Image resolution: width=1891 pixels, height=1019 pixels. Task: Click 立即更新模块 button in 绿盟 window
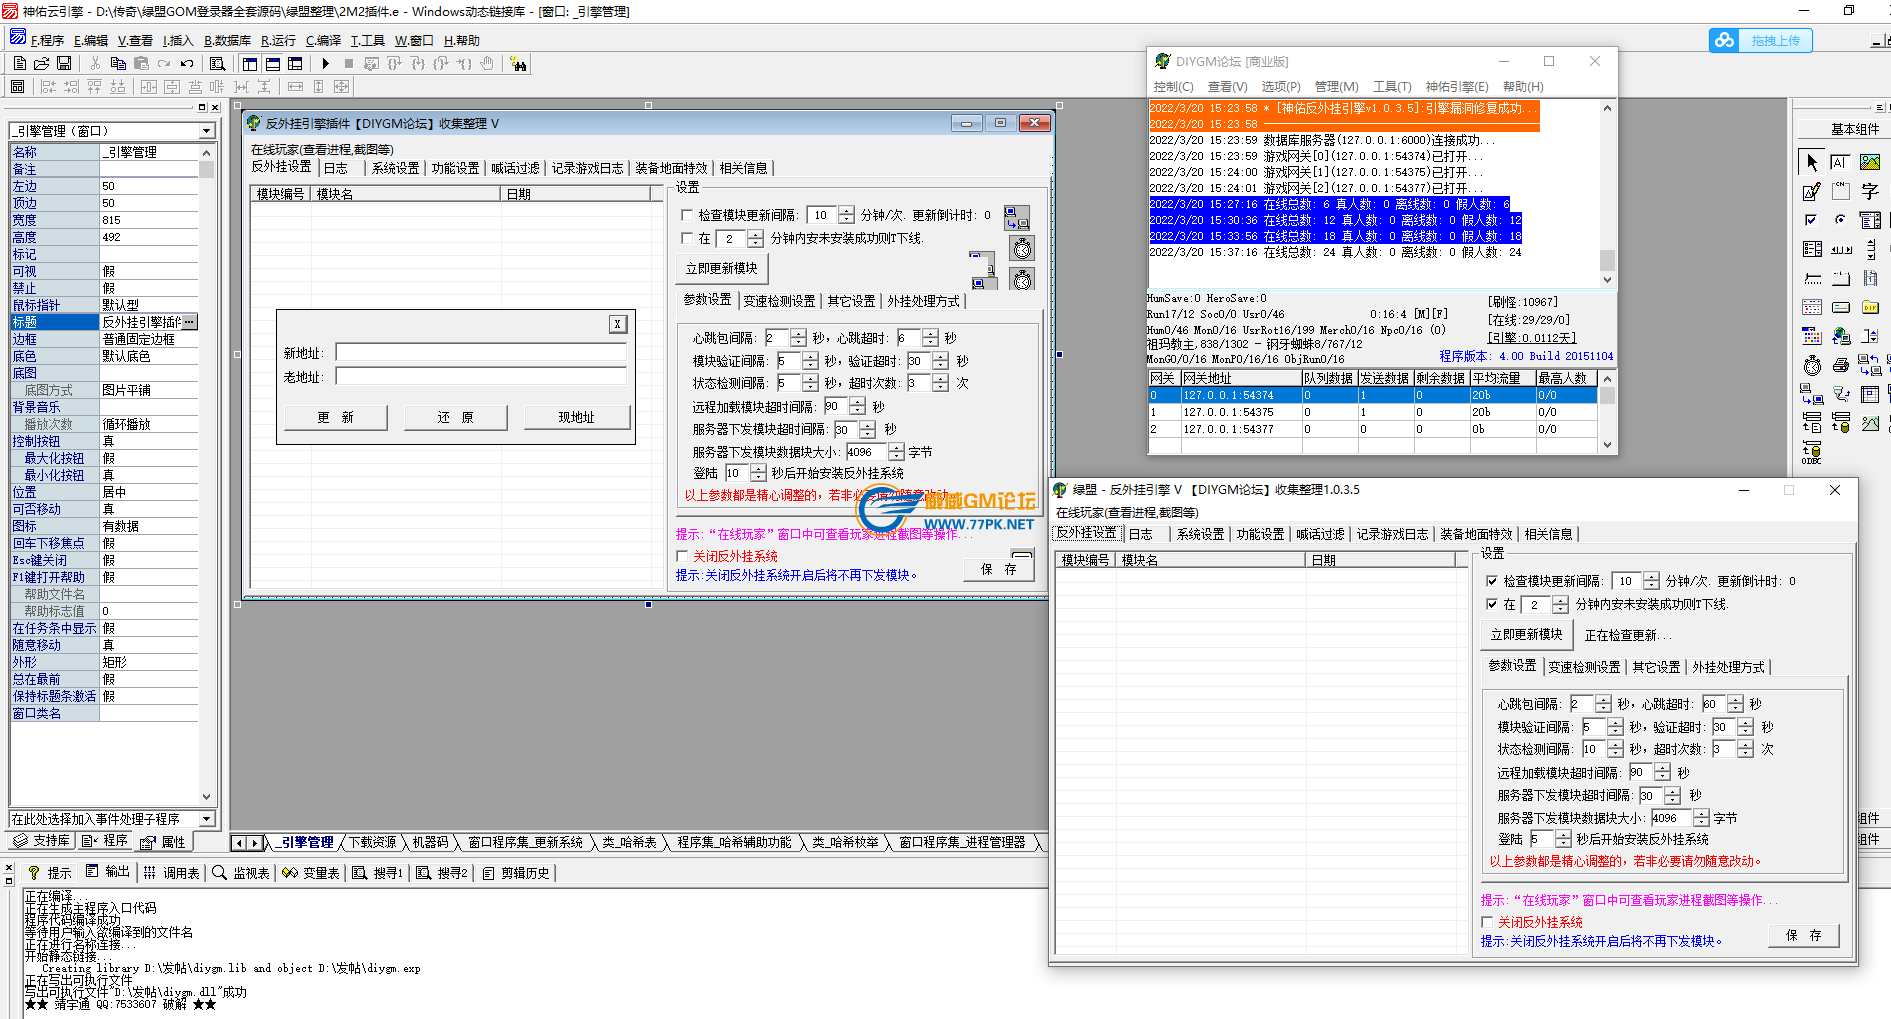(x=1526, y=634)
